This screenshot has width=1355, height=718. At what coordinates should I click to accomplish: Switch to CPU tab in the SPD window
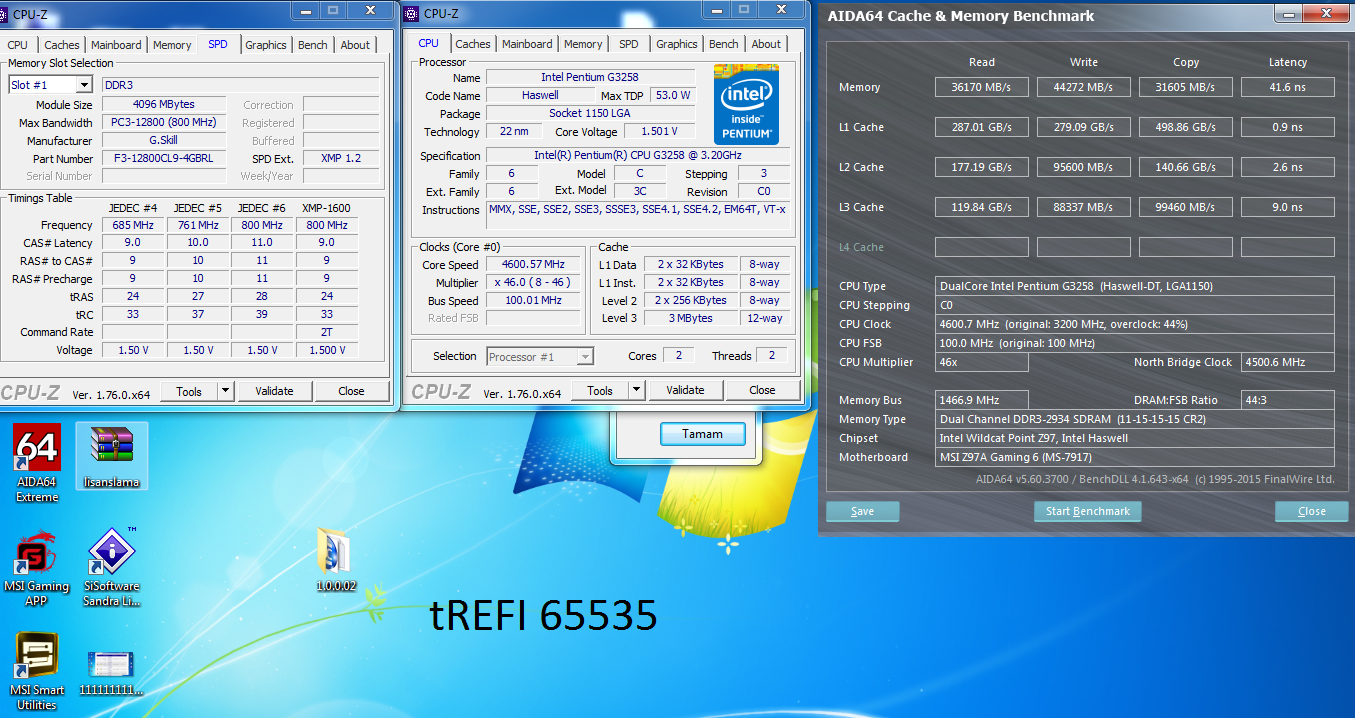click(17, 45)
